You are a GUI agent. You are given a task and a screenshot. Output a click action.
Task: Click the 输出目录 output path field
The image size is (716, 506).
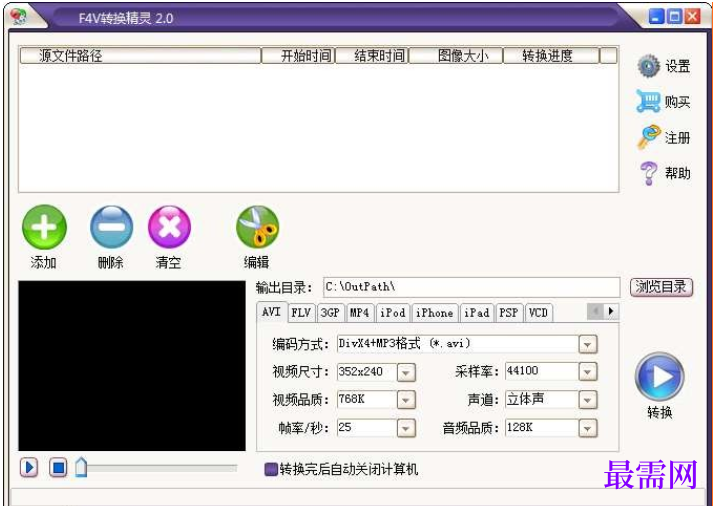471,287
